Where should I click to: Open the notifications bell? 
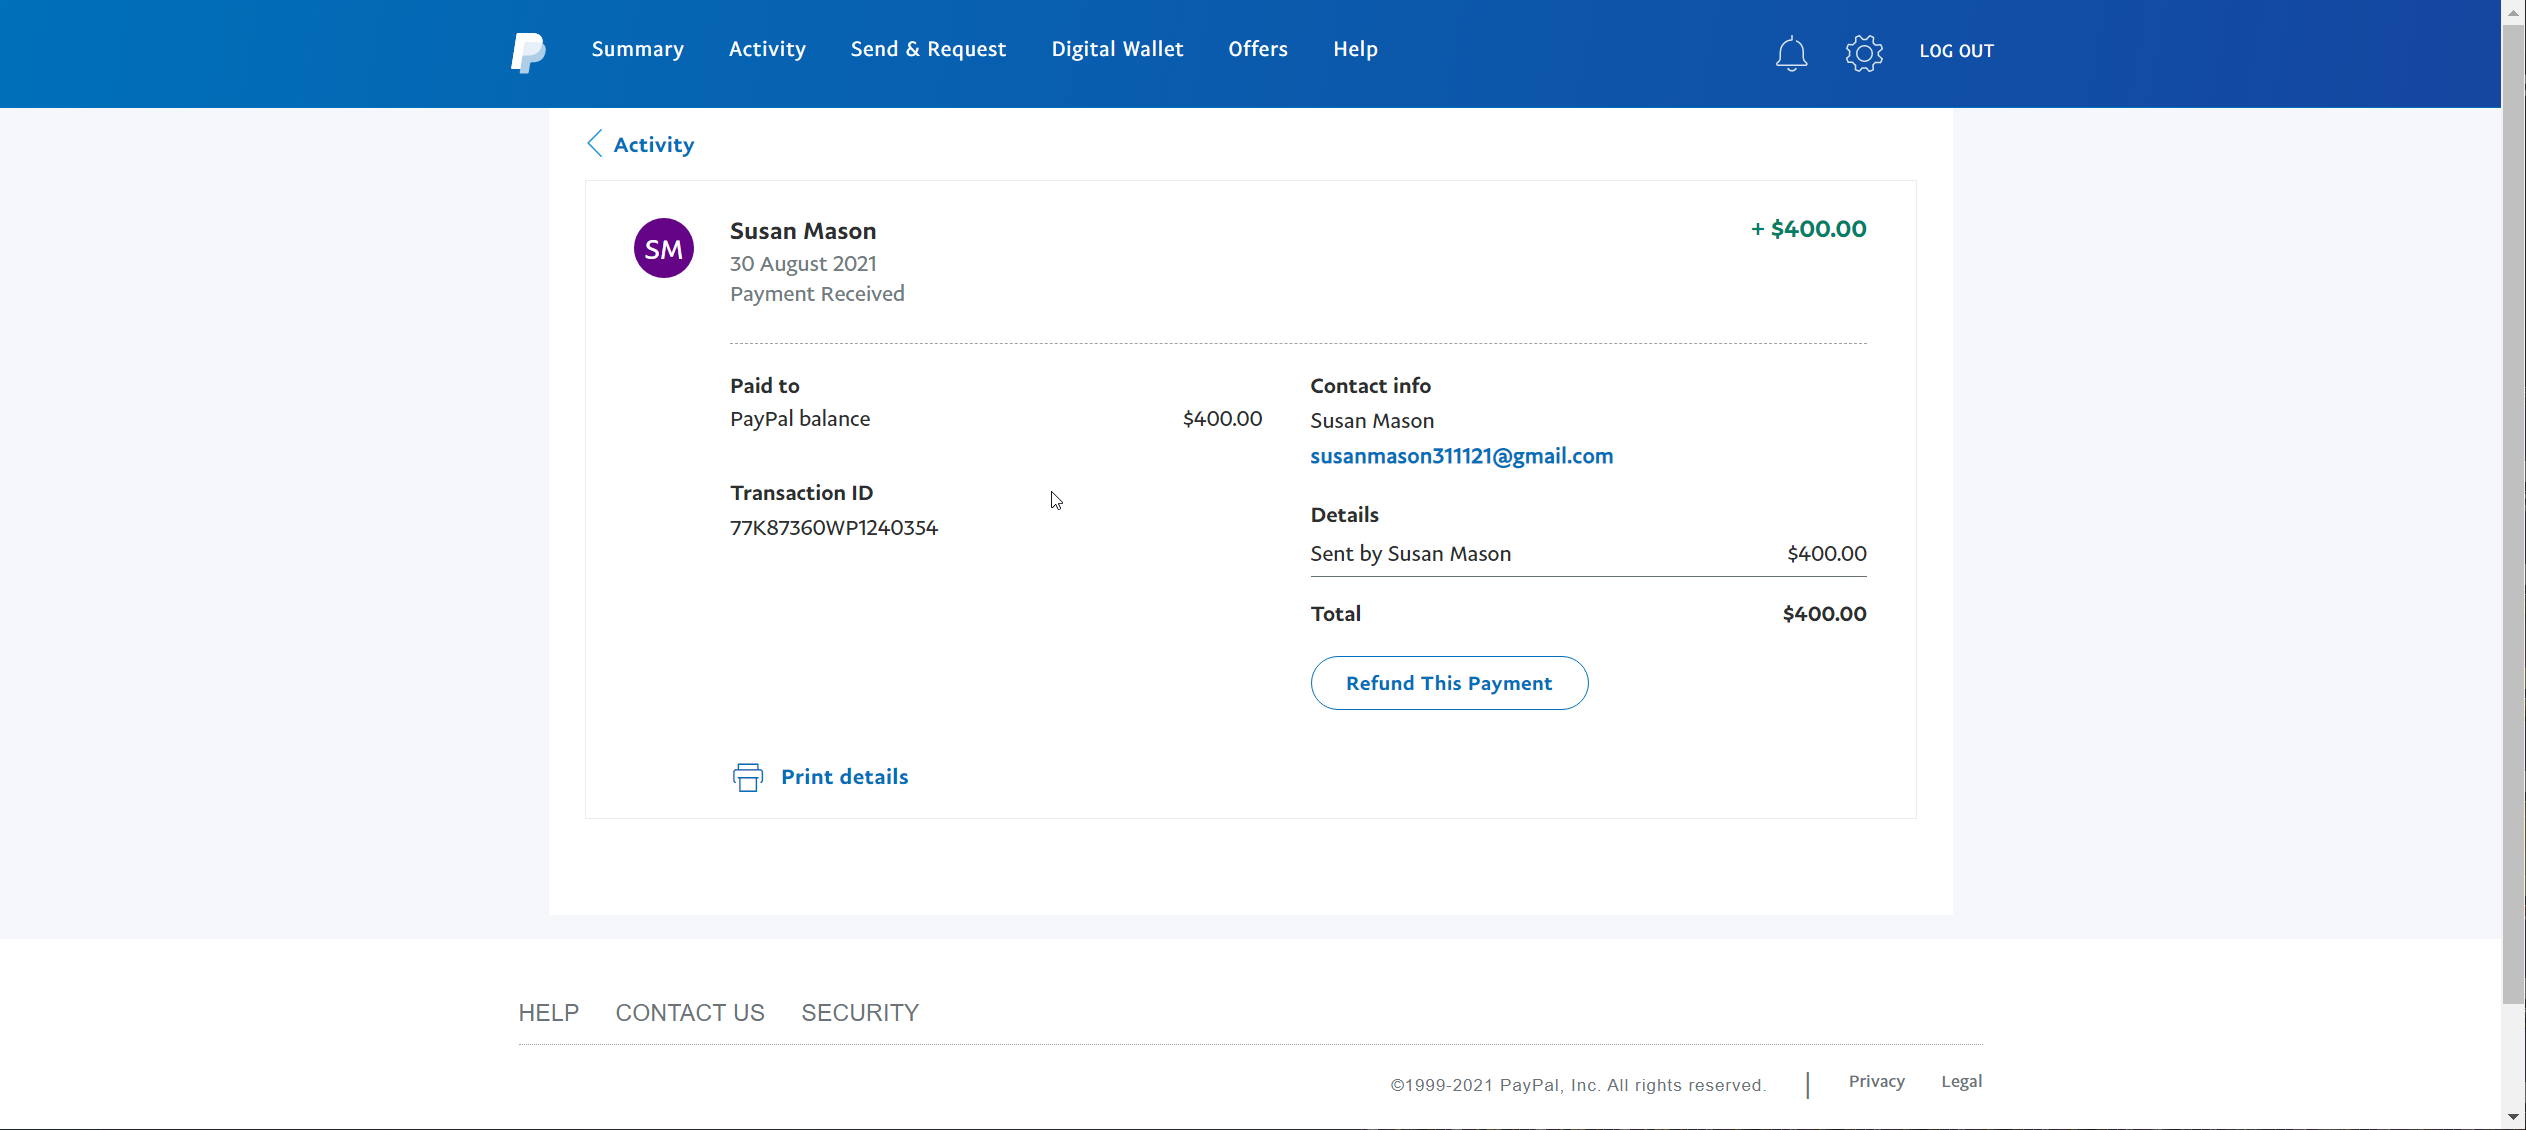[1791, 52]
